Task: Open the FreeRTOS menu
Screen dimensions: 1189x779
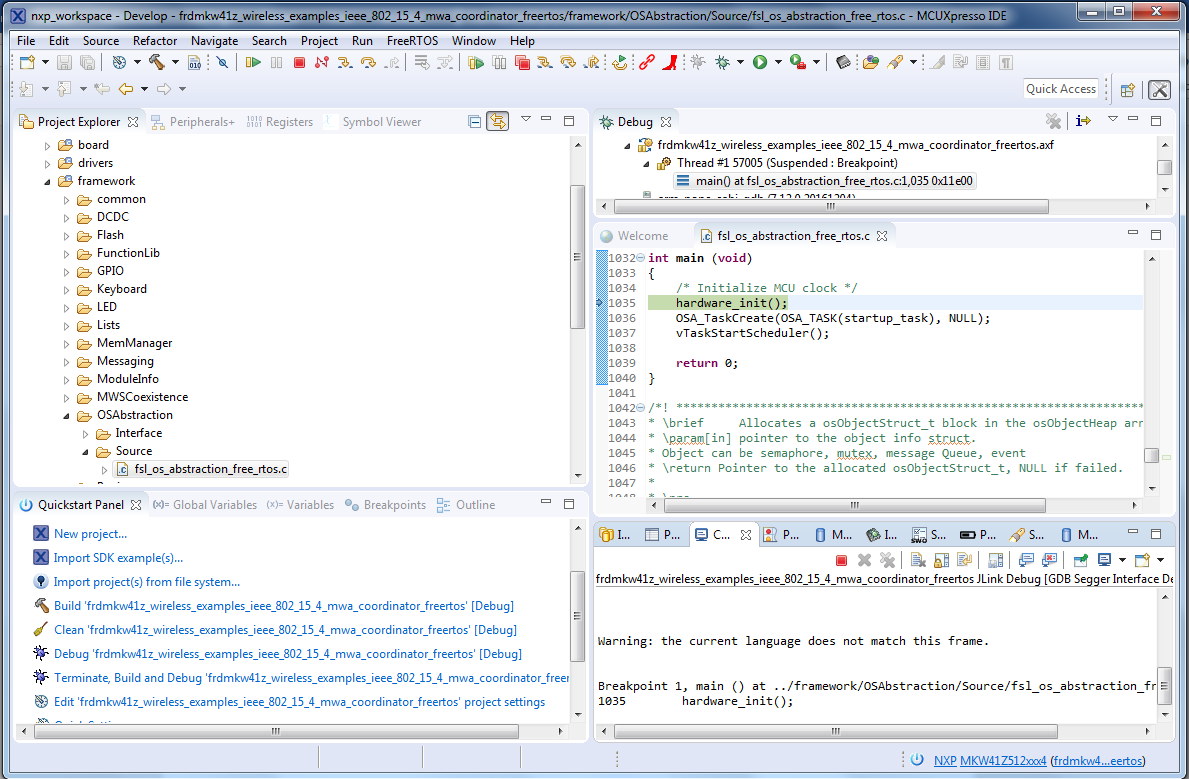Action: [412, 41]
